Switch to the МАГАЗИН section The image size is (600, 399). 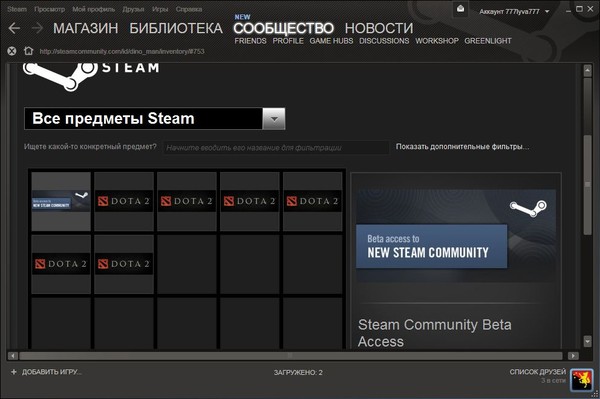click(x=86, y=28)
